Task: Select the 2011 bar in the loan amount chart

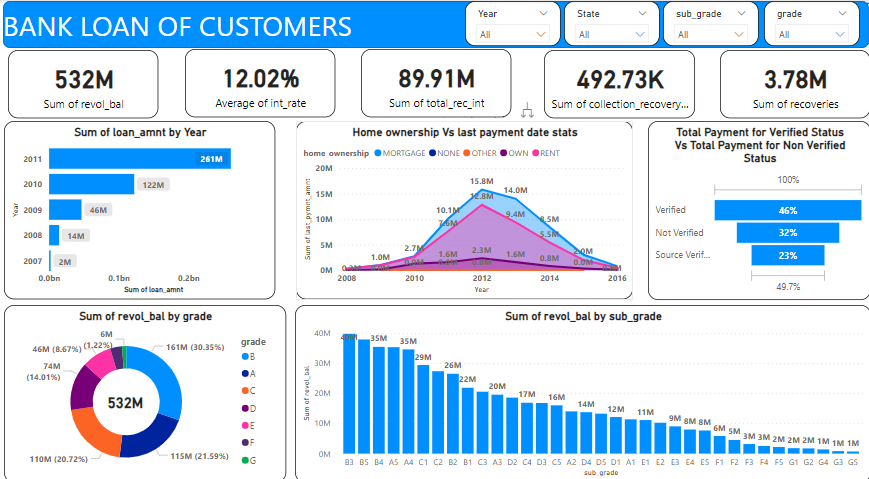Action: [x=139, y=158]
